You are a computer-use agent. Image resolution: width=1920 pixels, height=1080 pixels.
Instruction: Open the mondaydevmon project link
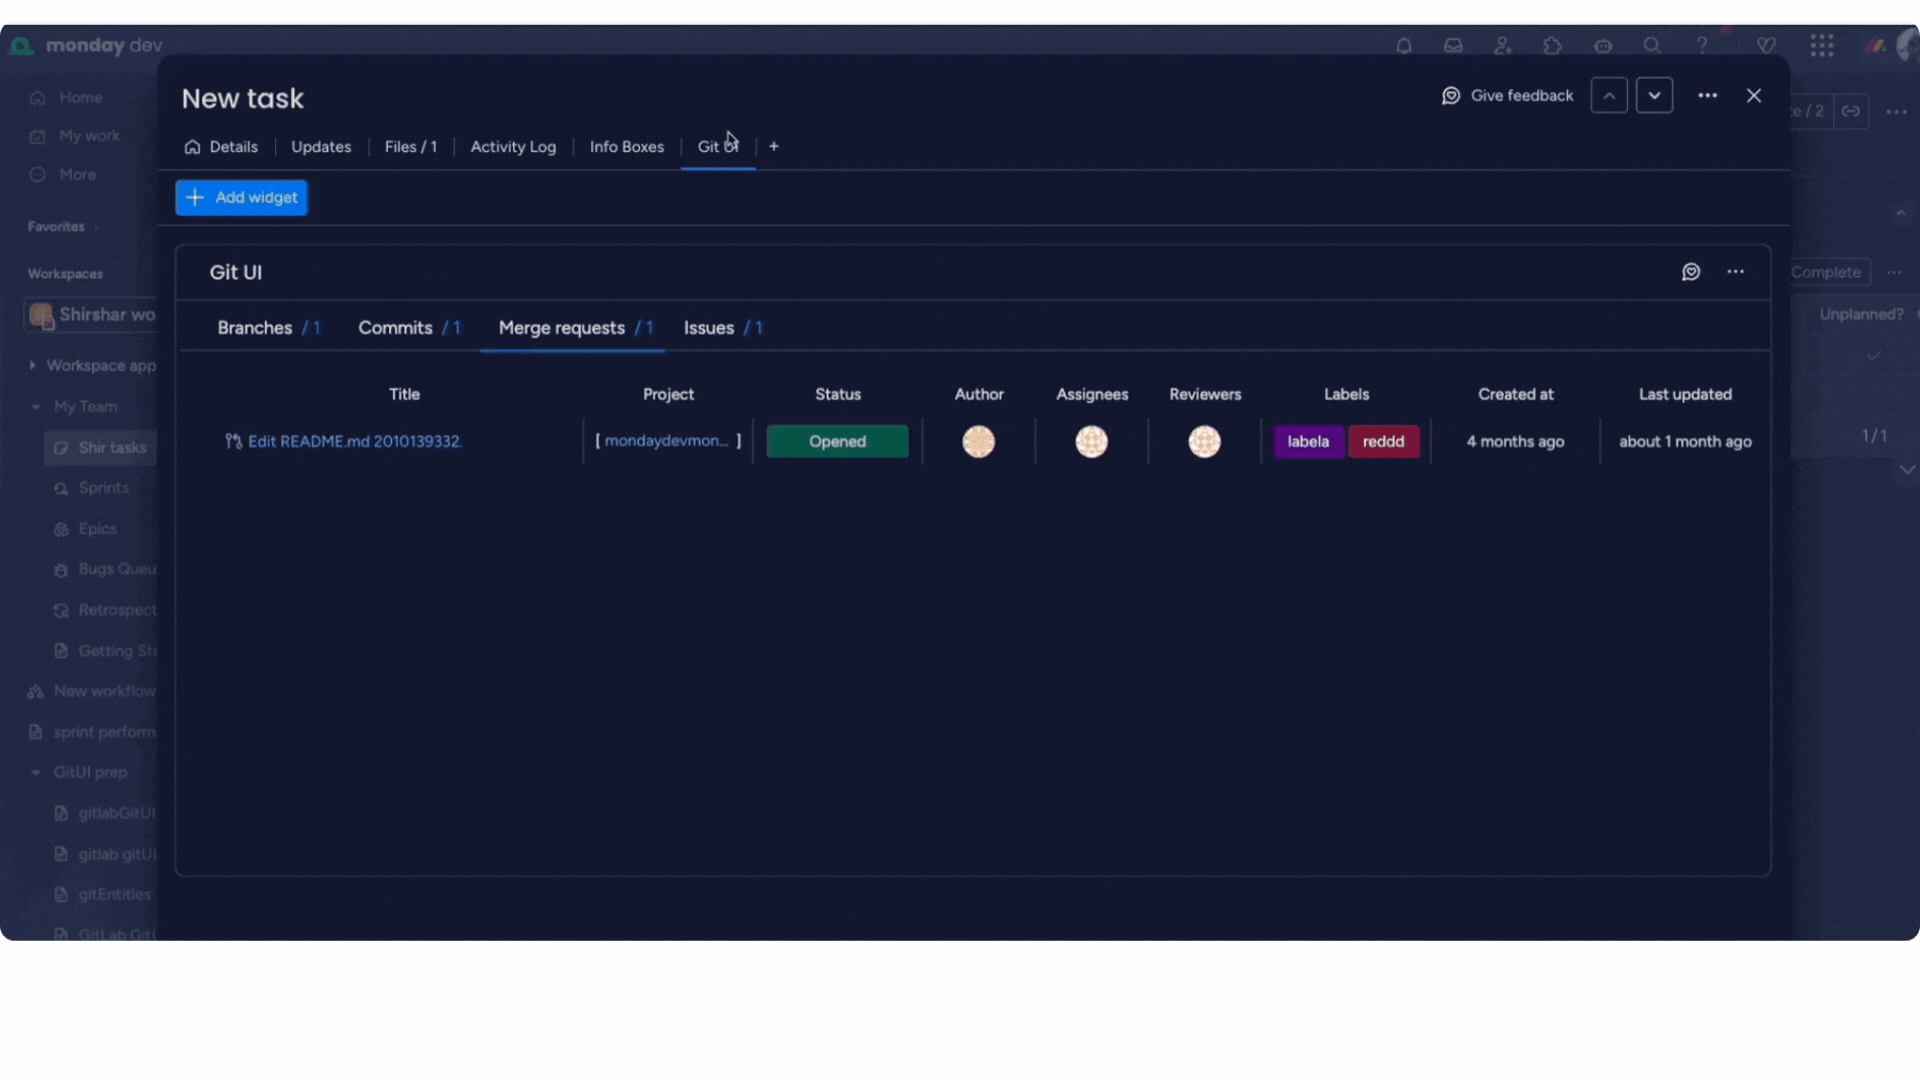tap(667, 441)
